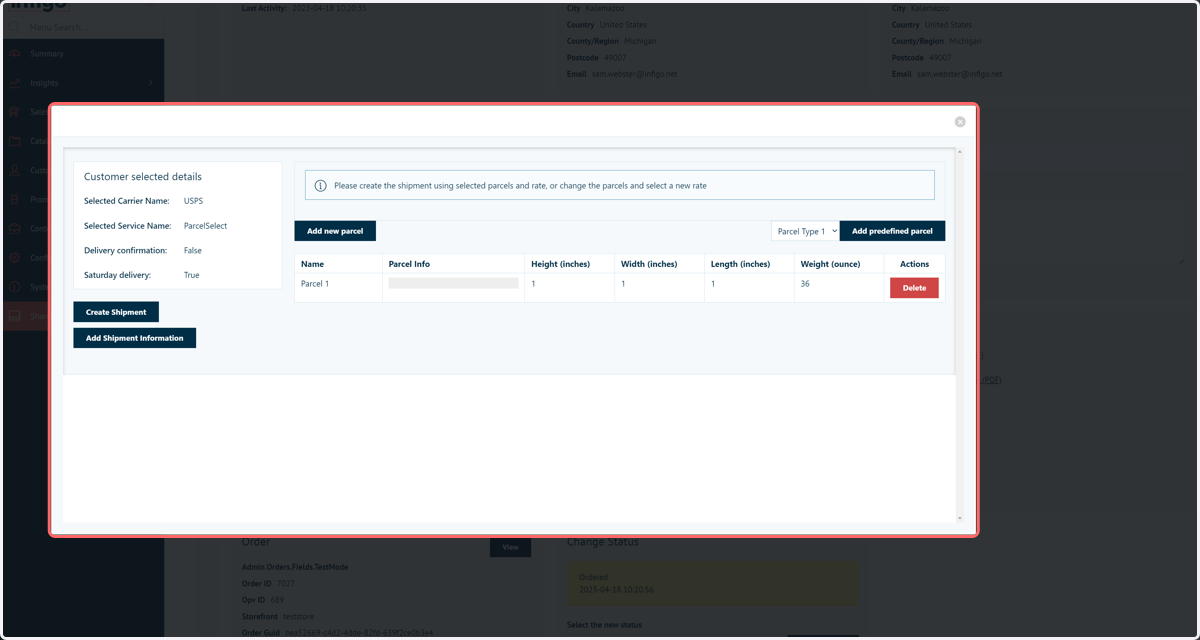This screenshot has width=1200, height=640.
Task: Click the Saturday delivery value 'True'
Action: [x=192, y=275]
